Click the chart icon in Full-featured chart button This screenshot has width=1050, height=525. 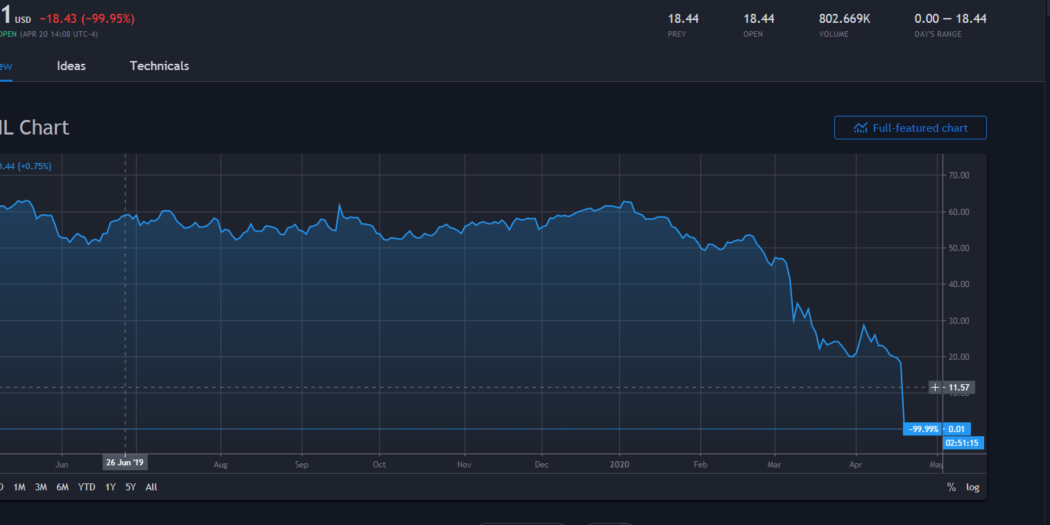860,128
